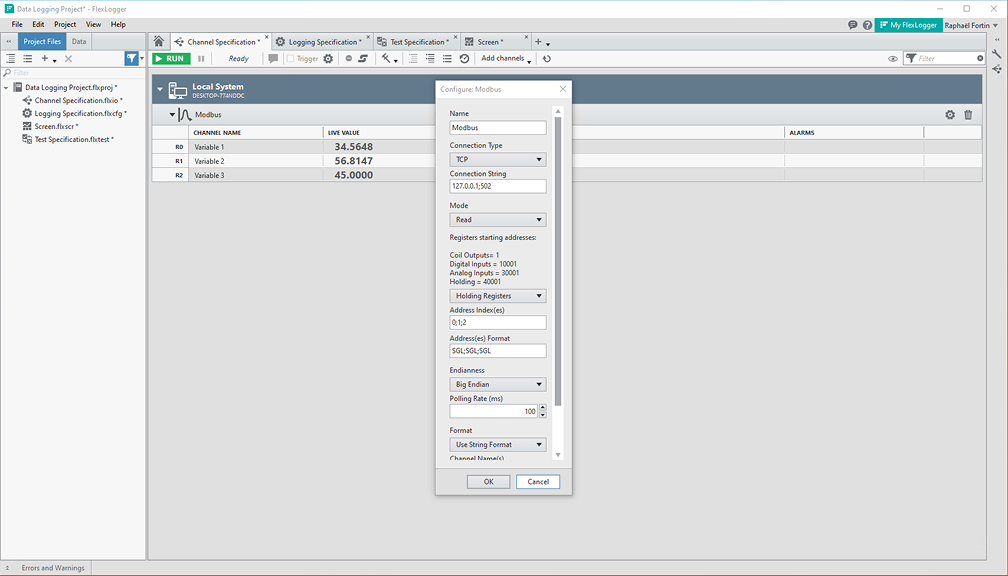Viewport: 1008px width, 576px height.
Task: Increase Polling Rate with up stepper
Action: (543, 408)
